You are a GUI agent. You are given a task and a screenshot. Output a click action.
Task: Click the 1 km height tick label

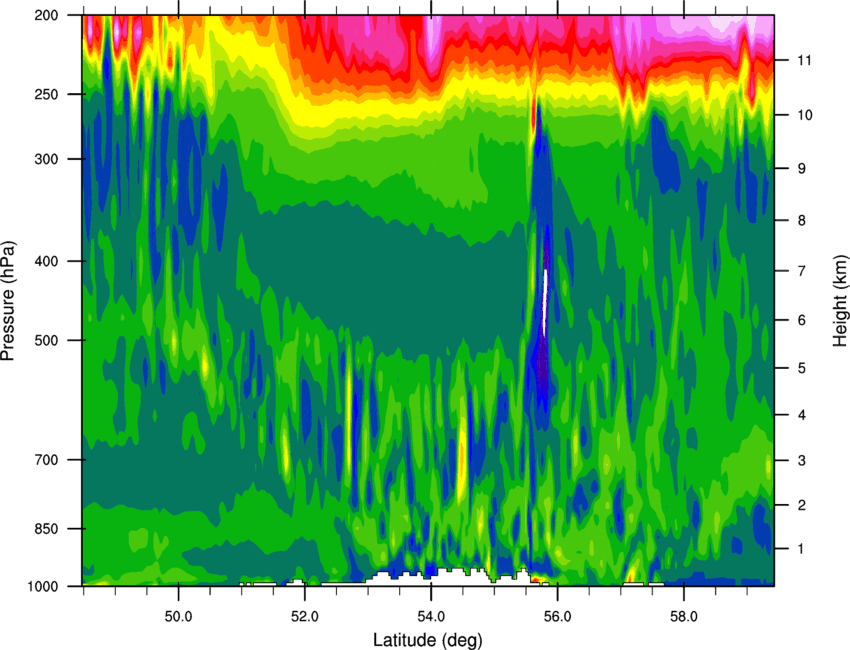click(801, 549)
